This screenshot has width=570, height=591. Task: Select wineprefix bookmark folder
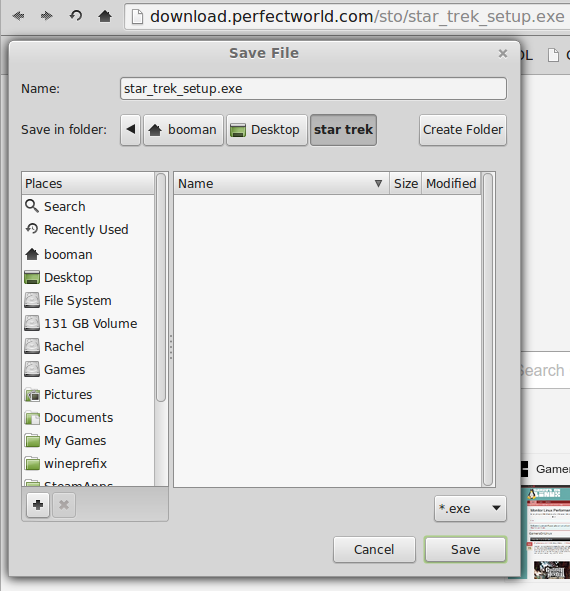[x=88, y=464]
